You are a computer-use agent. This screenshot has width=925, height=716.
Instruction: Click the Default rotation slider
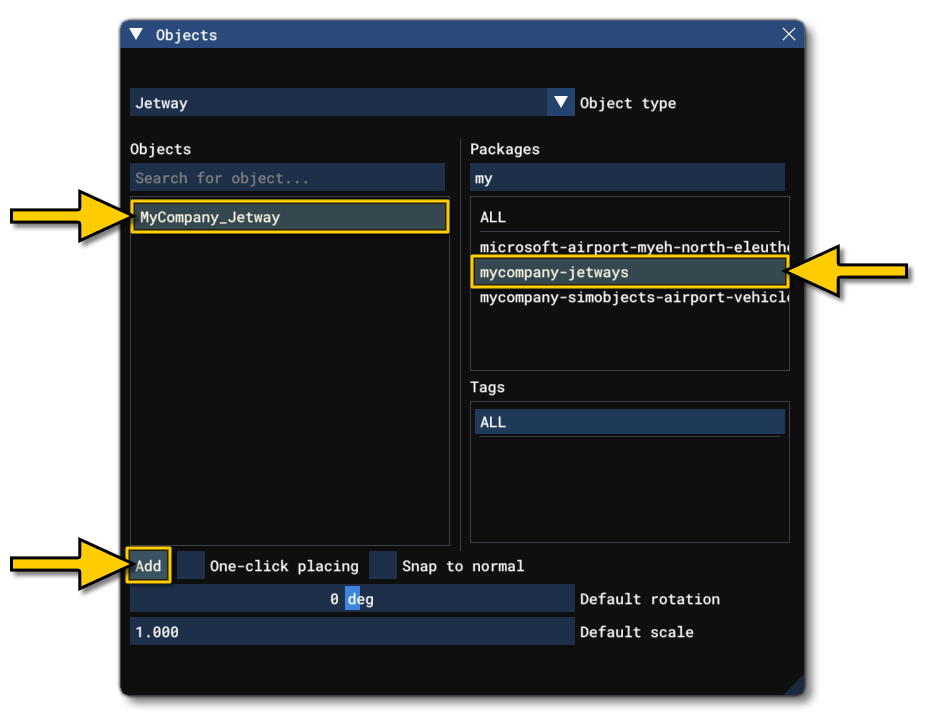point(352,599)
